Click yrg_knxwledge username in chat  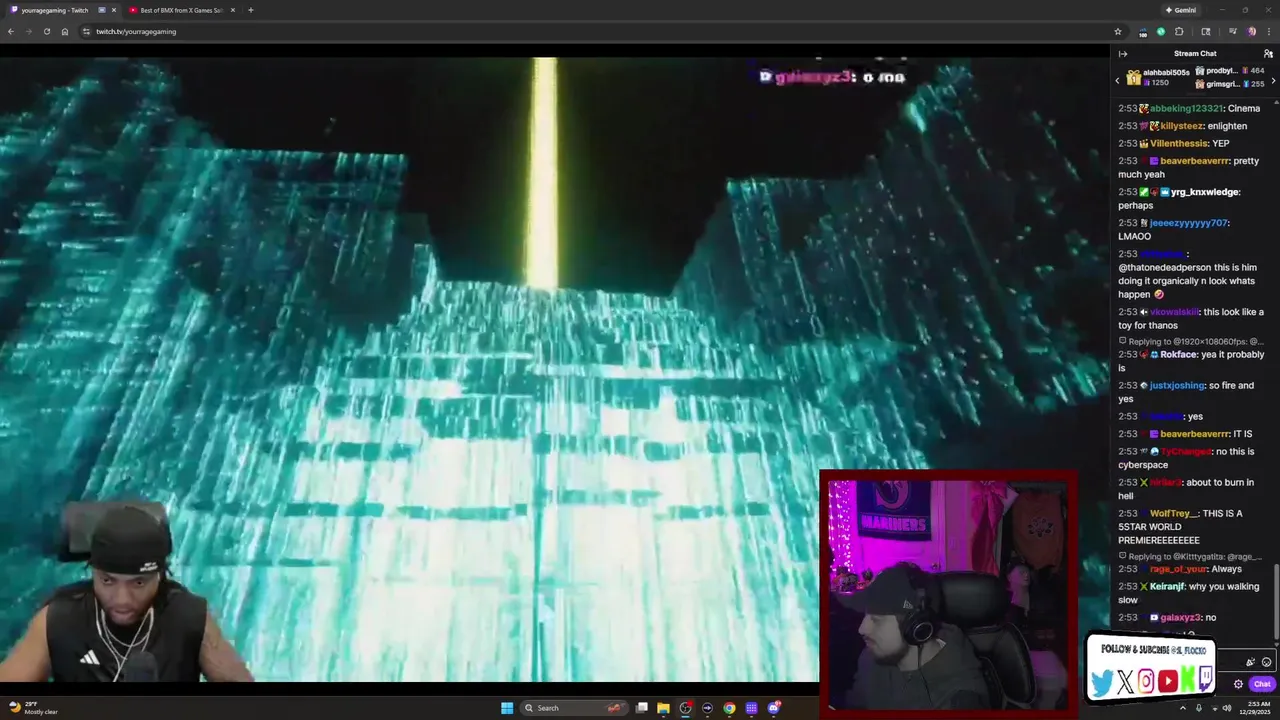(x=1205, y=192)
